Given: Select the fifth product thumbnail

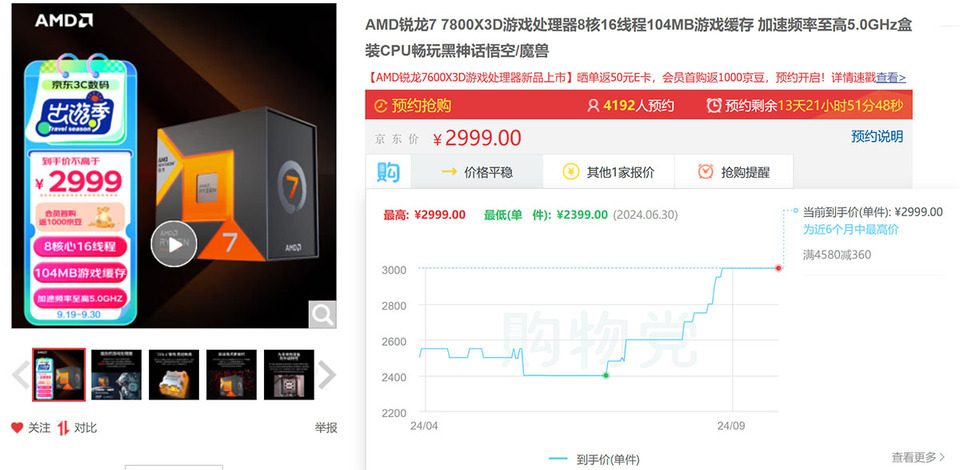Looking at the screenshot, I should pyautogui.click(x=289, y=375).
